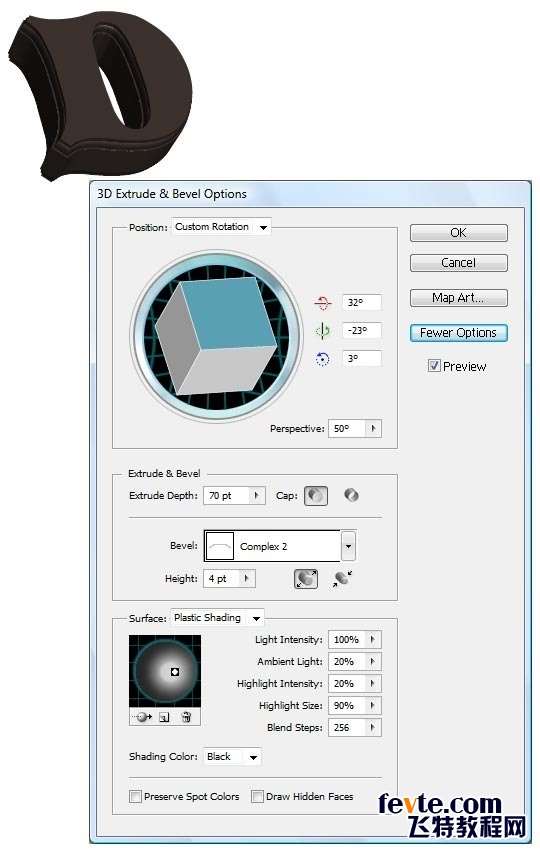Choose the Bevel Extent Out icon

click(x=306, y=579)
